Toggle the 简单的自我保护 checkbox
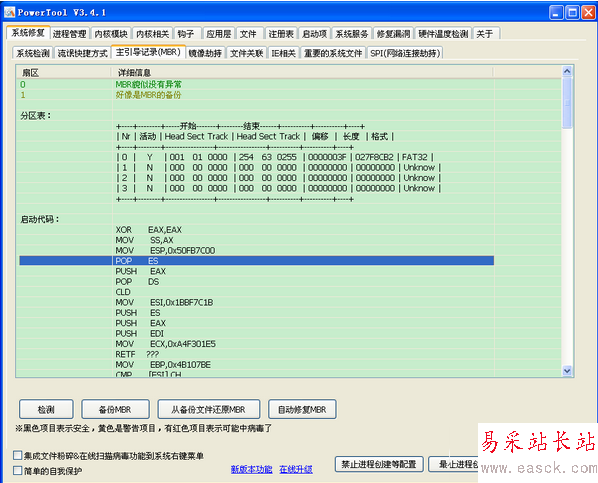Screen dimensions: 598x483 coord(18,470)
